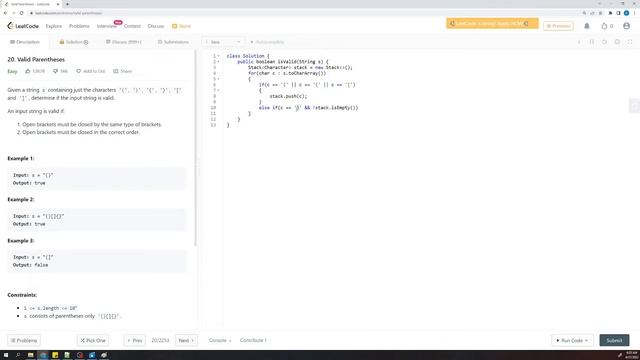
Task: Open File Explorer from taskbar
Action: 30,355
